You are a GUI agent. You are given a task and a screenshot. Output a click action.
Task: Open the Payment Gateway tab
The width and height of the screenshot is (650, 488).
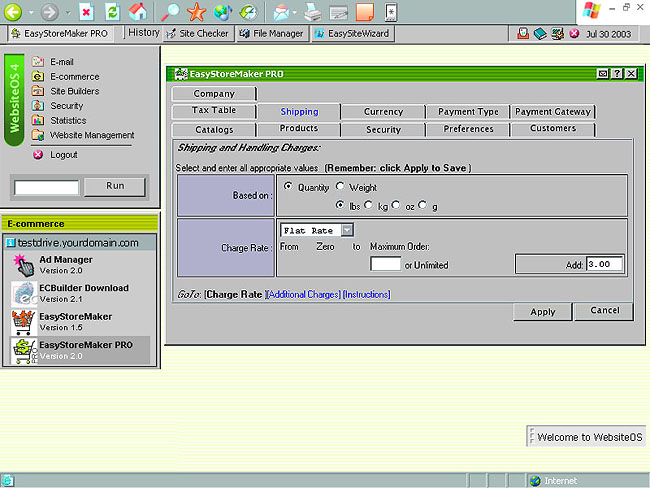pos(553,112)
